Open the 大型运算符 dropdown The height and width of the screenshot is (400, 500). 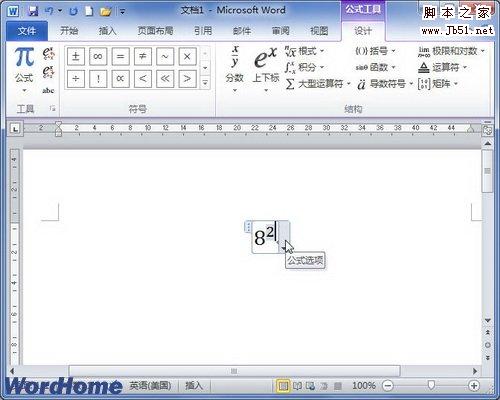[318, 84]
